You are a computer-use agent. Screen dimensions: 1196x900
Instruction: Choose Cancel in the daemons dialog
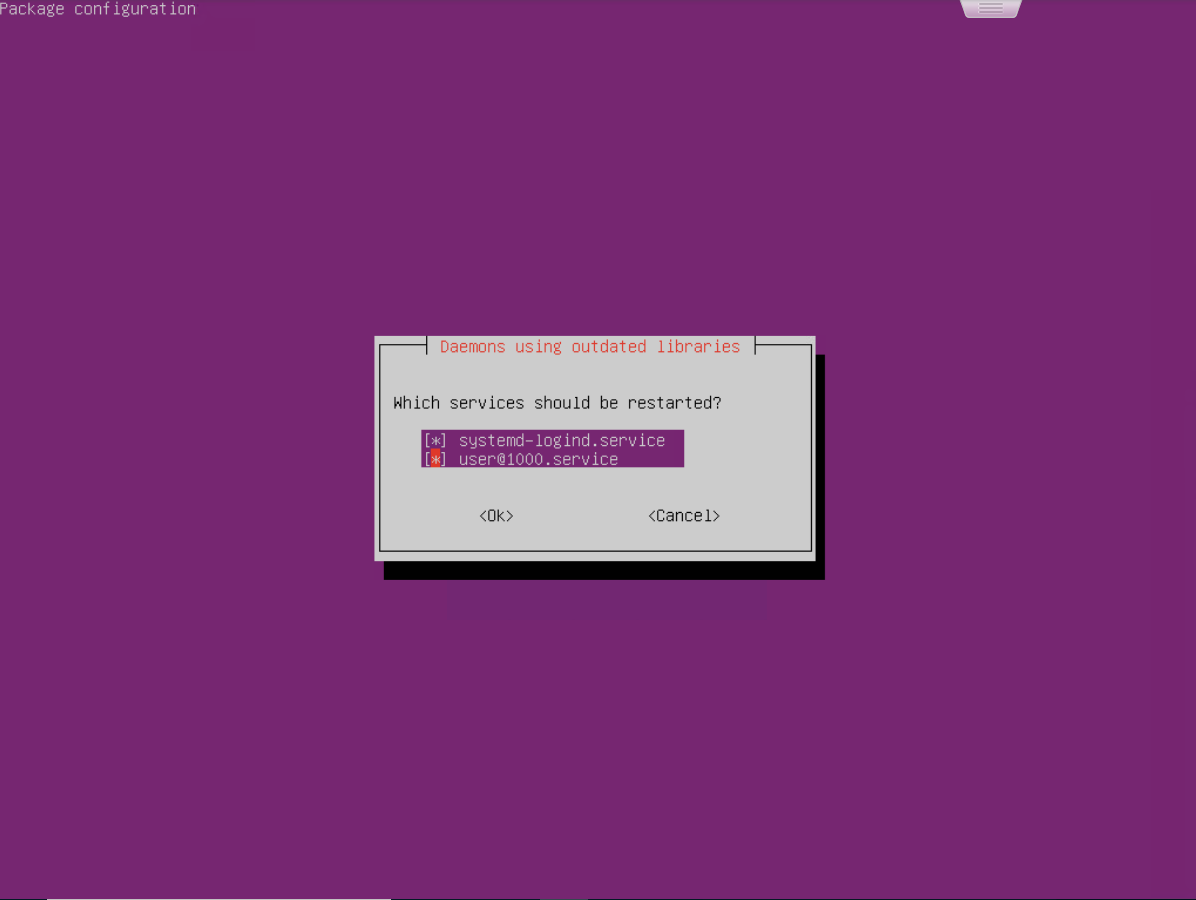[x=683, y=516]
